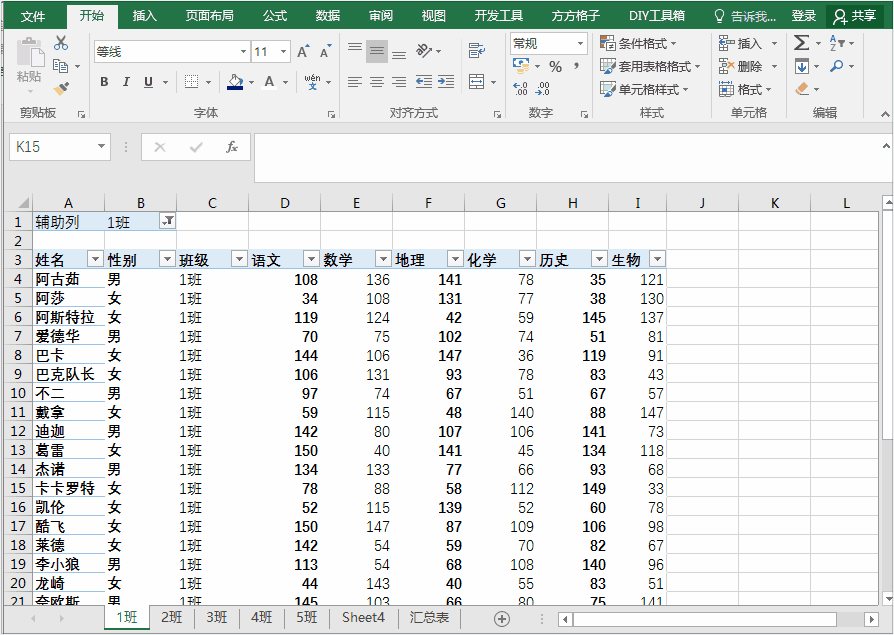This screenshot has width=894, height=635.
Task: Apply comma style icon
Action: 576,67
